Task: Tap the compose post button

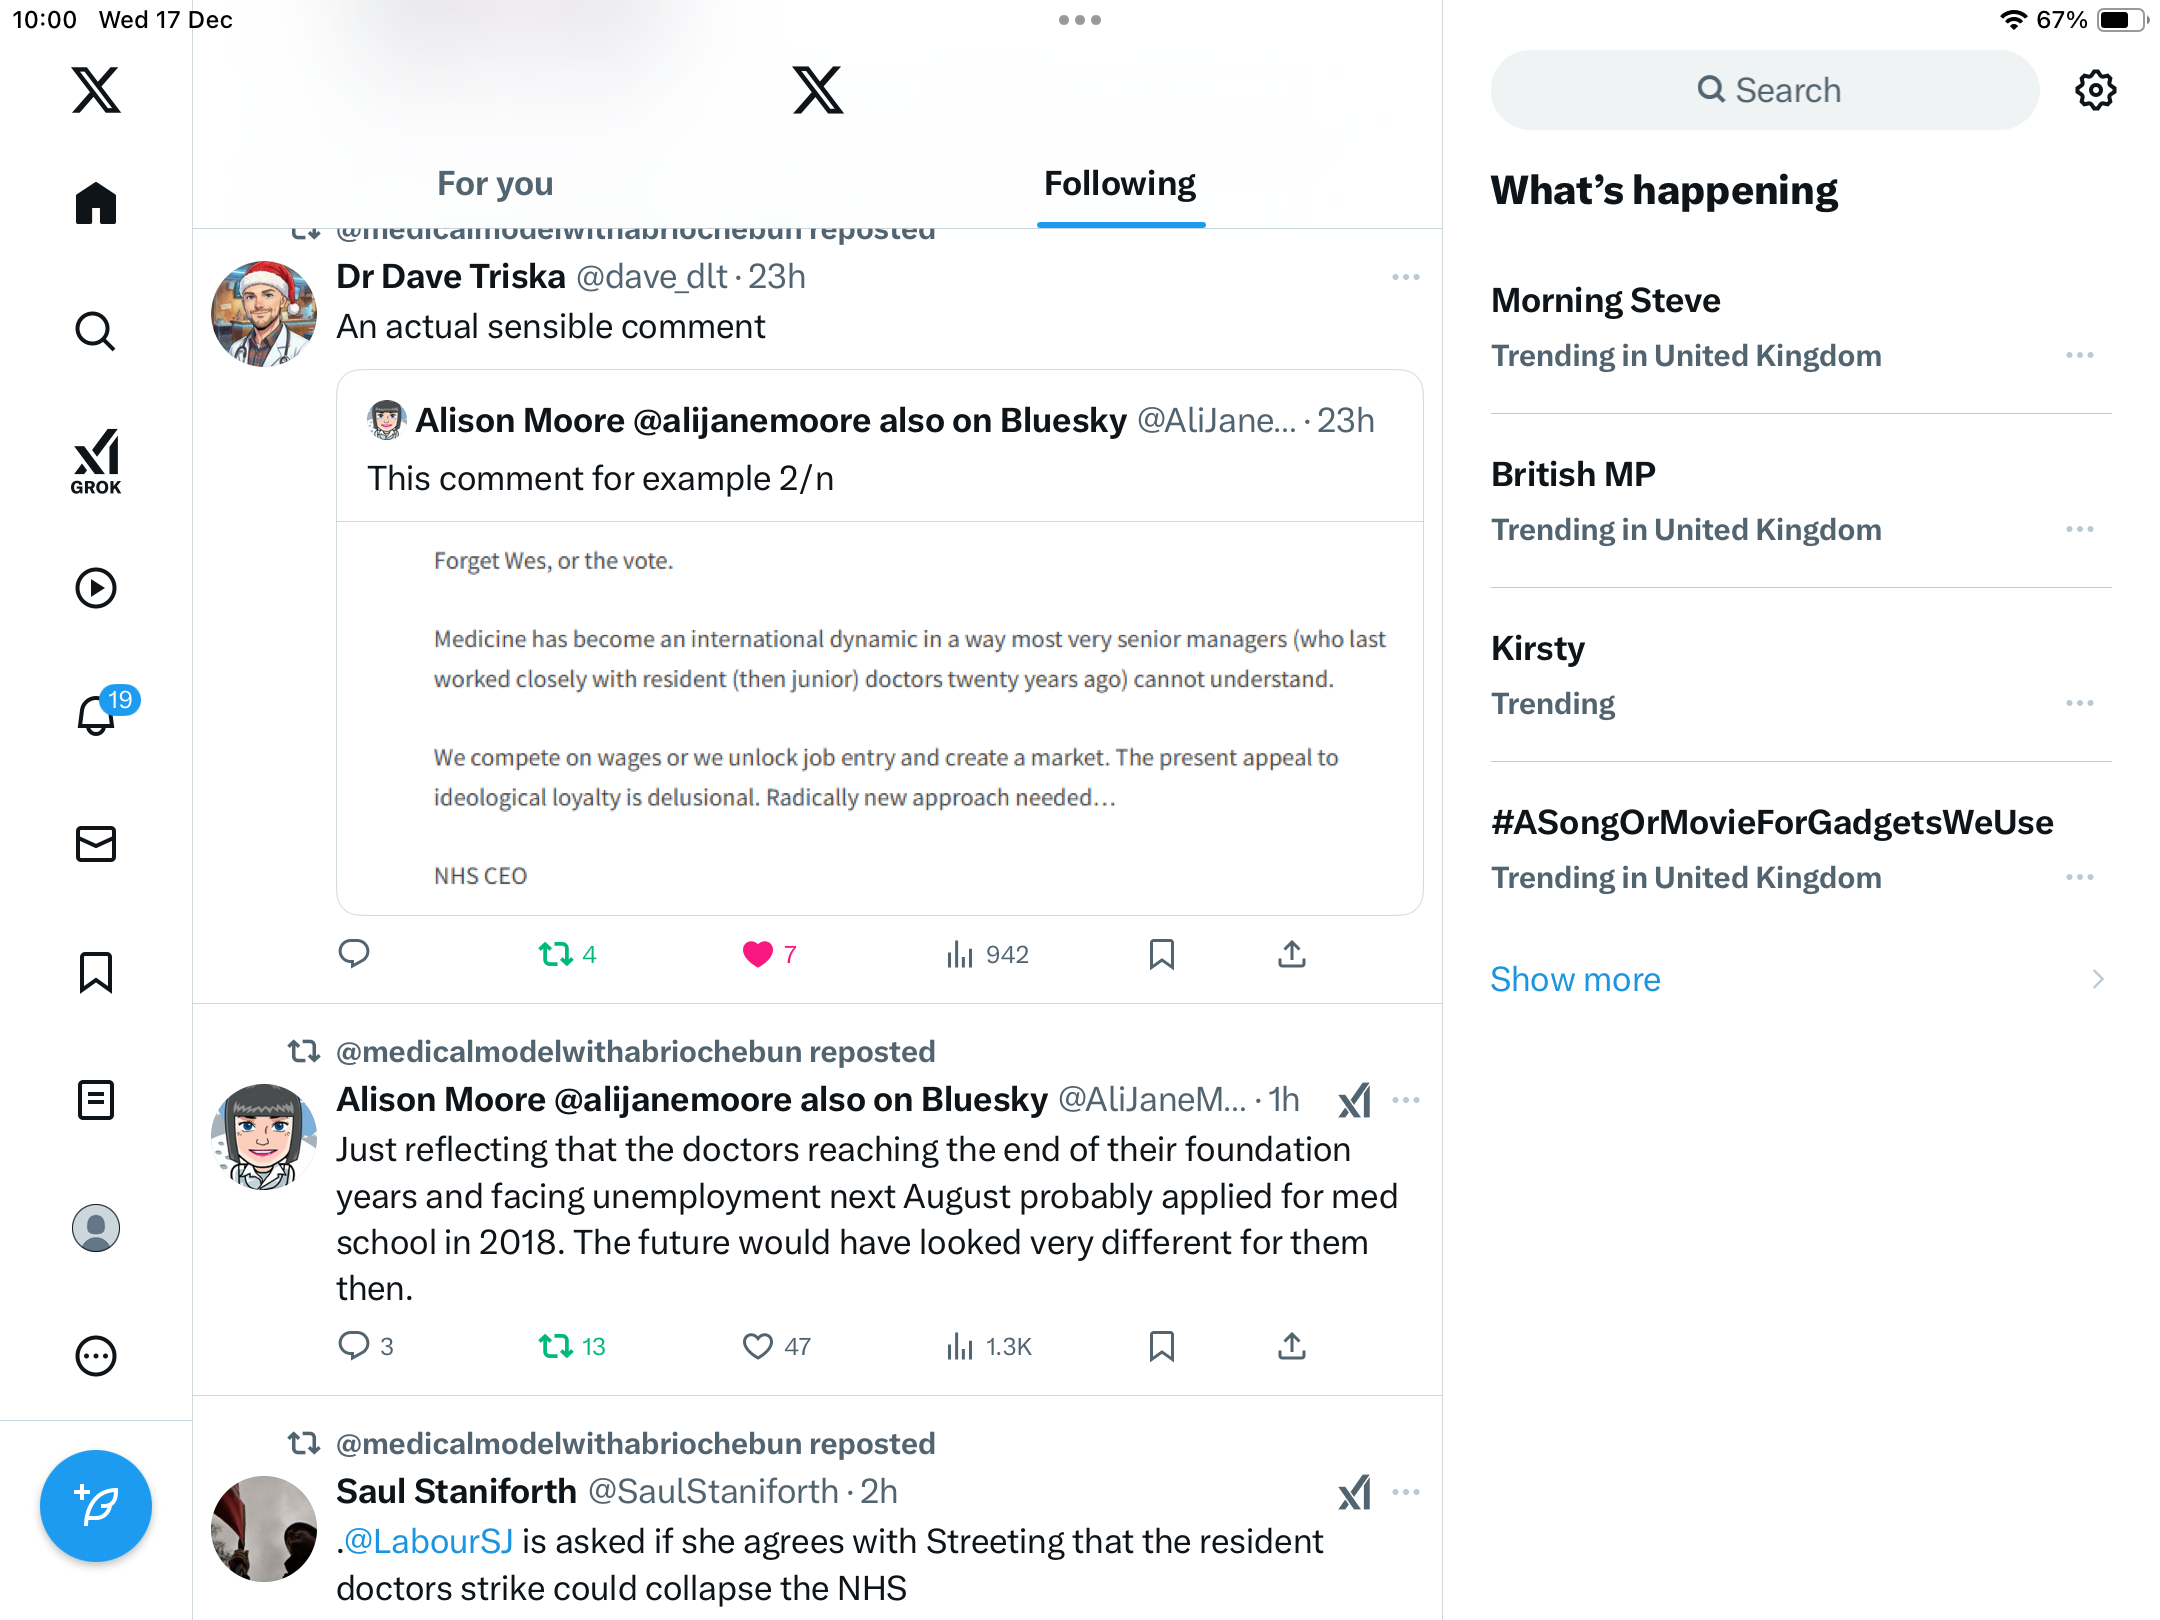Action: tap(96, 1505)
